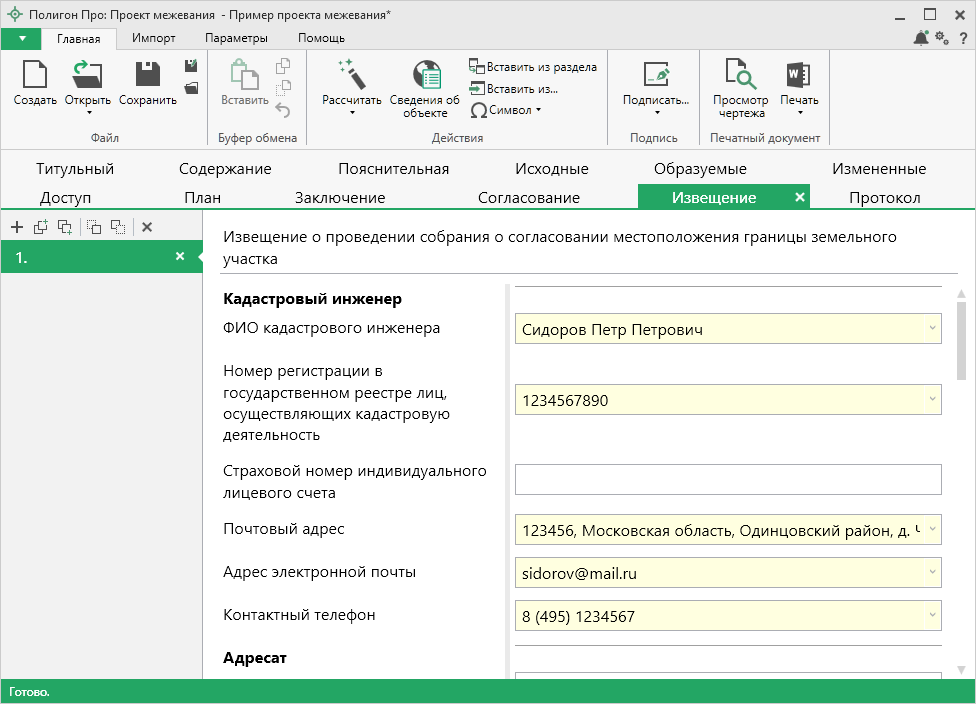Switch to the Импорт ribbon tab
976x704 pixels.
tap(154, 38)
